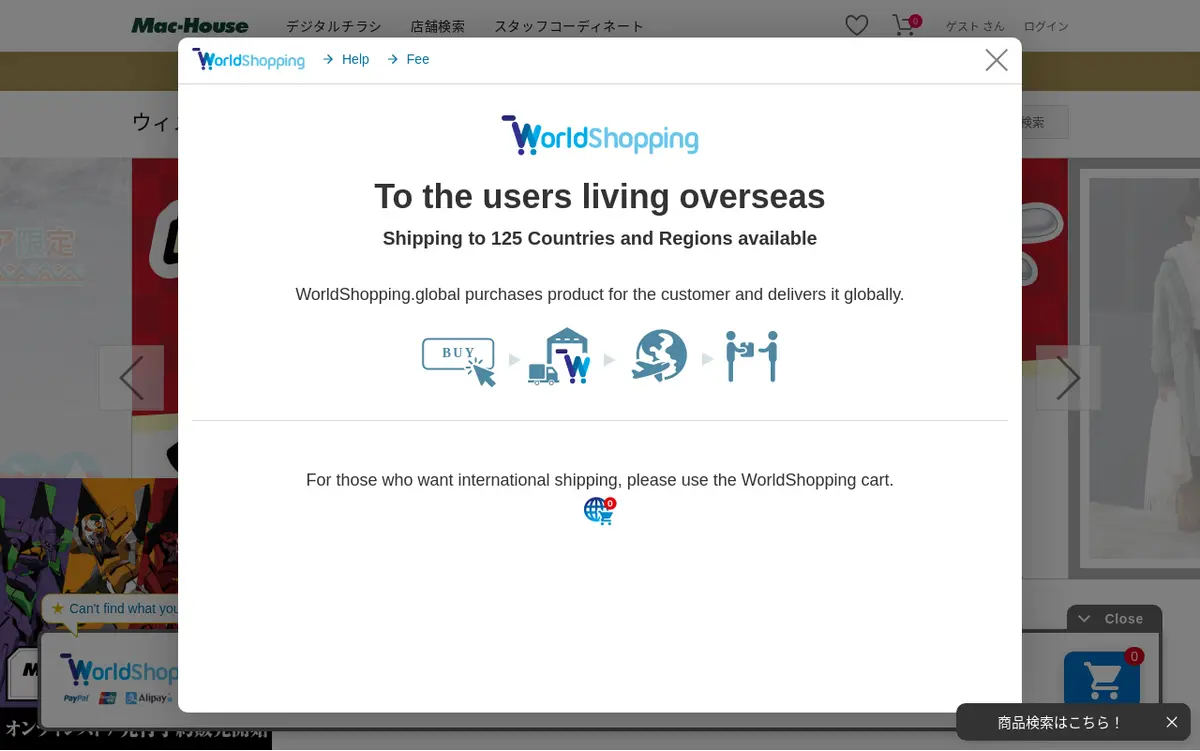
Task: Open the Mac-House shopping cart icon
Action: click(x=906, y=25)
